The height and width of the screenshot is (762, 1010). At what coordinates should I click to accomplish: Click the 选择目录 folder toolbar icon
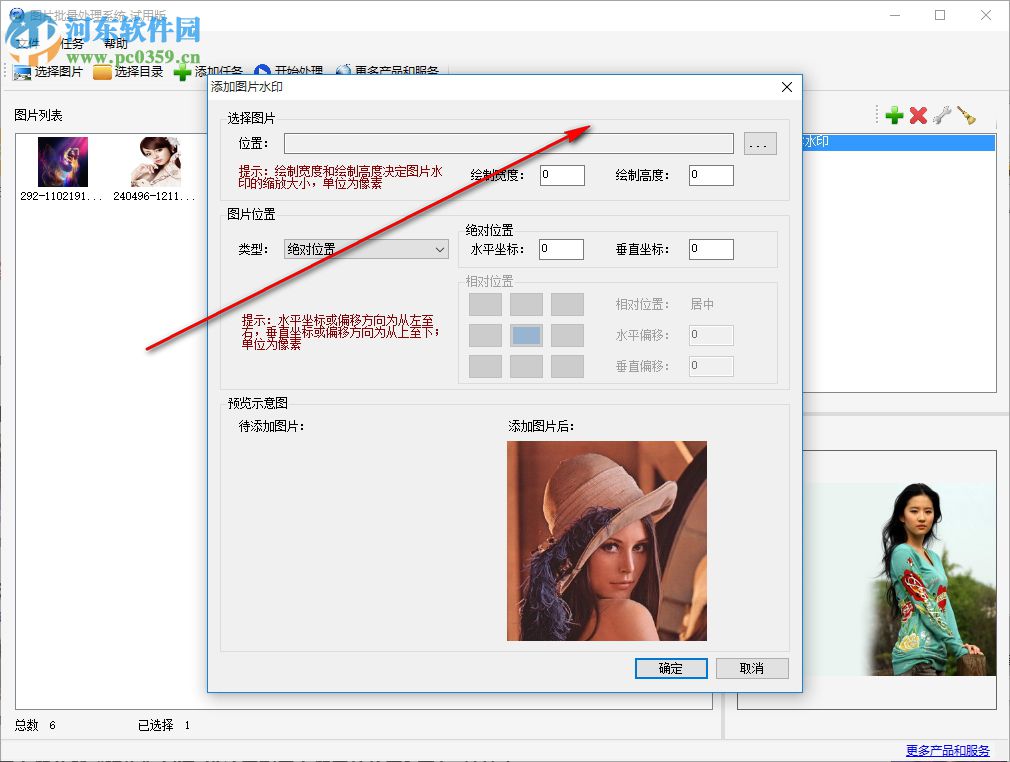coord(103,72)
